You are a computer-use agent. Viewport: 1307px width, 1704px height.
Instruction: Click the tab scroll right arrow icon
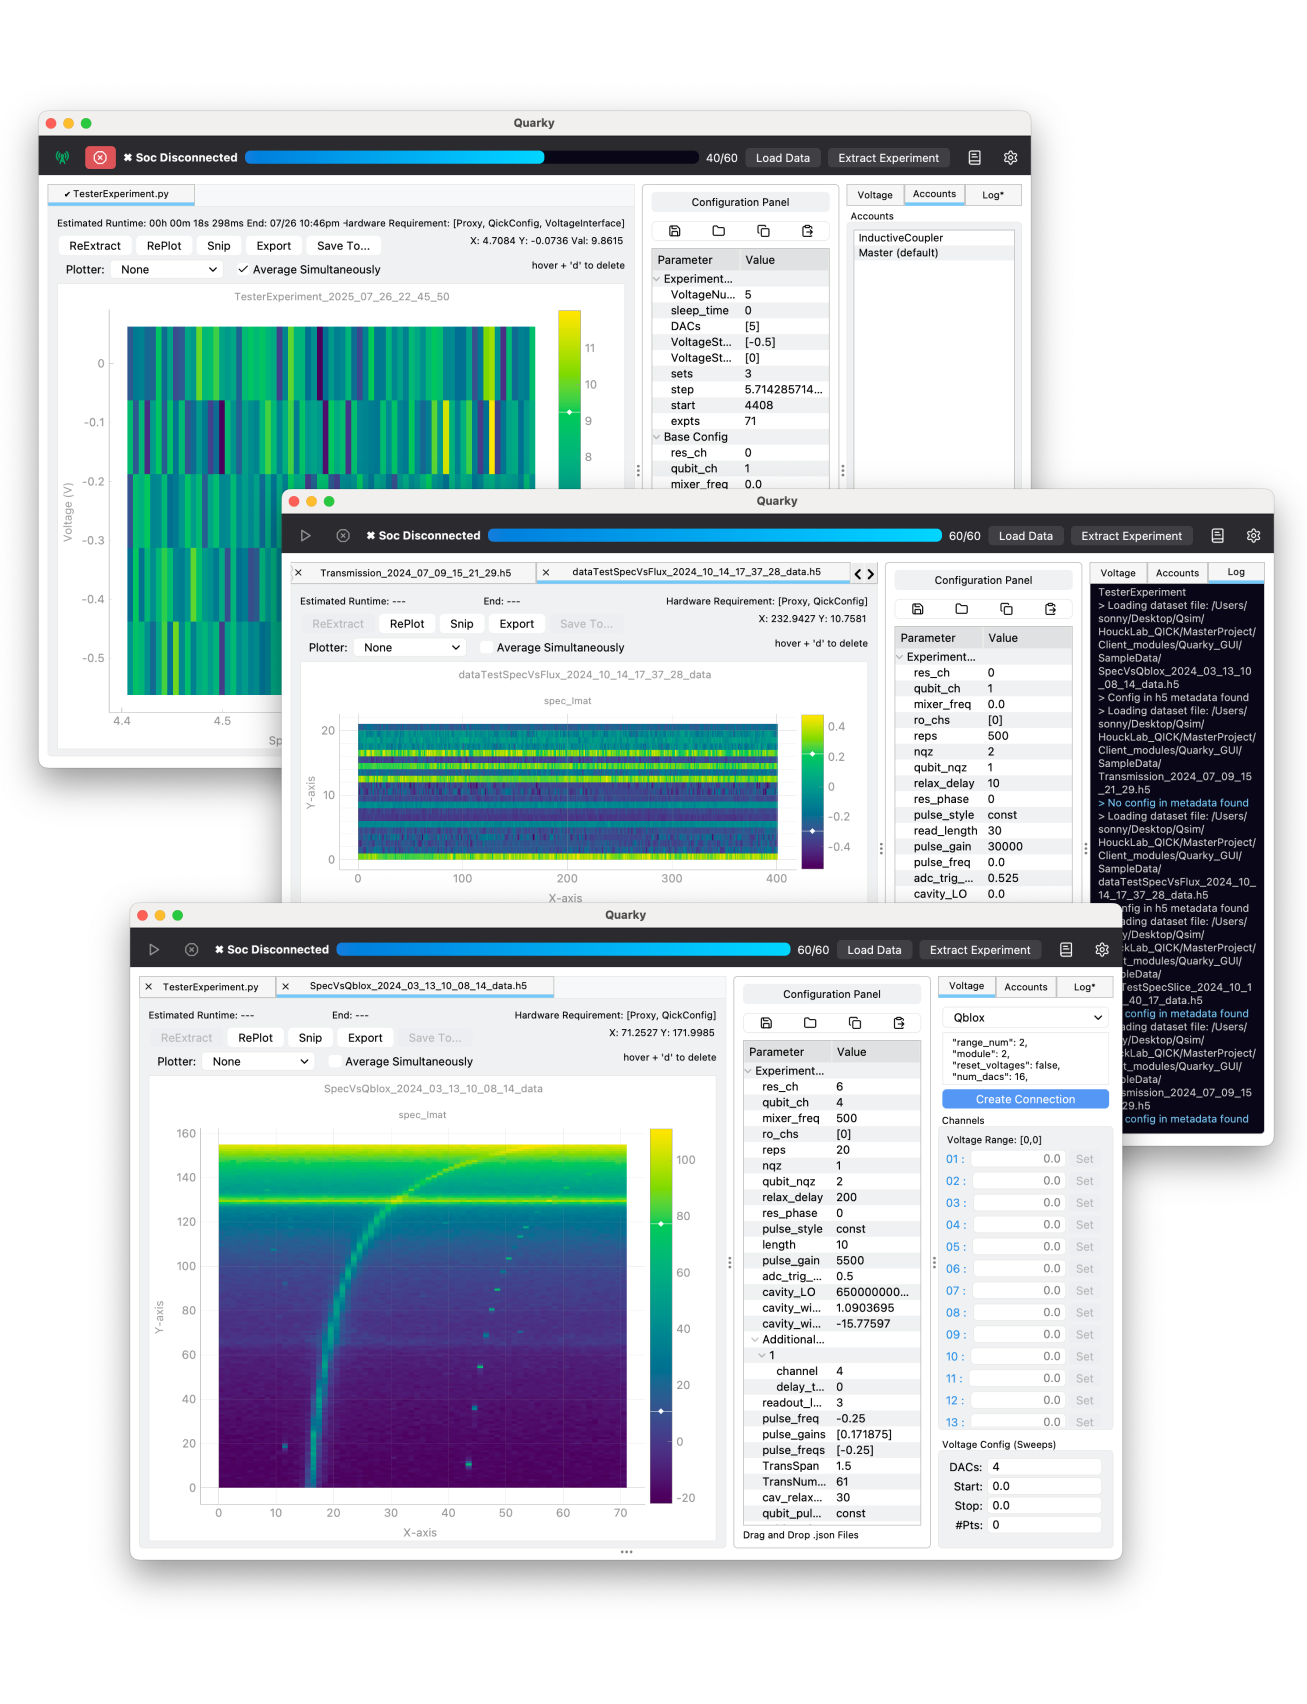coord(871,574)
